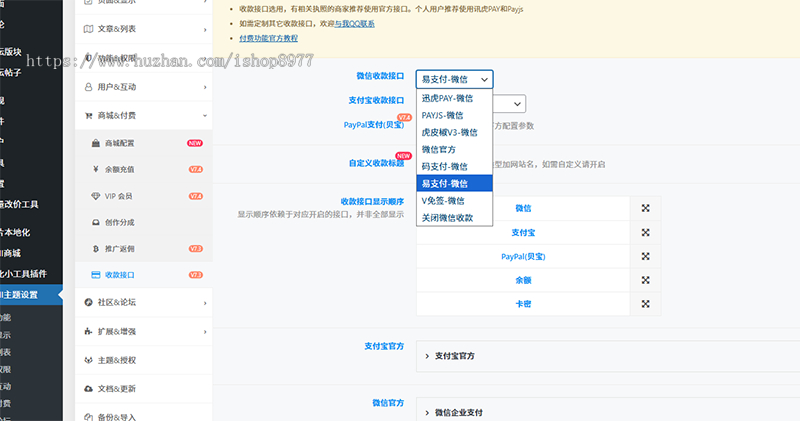This screenshot has height=421, width=800.
Task: Open VIP 会员 submenu item
Action: click(x=143, y=196)
